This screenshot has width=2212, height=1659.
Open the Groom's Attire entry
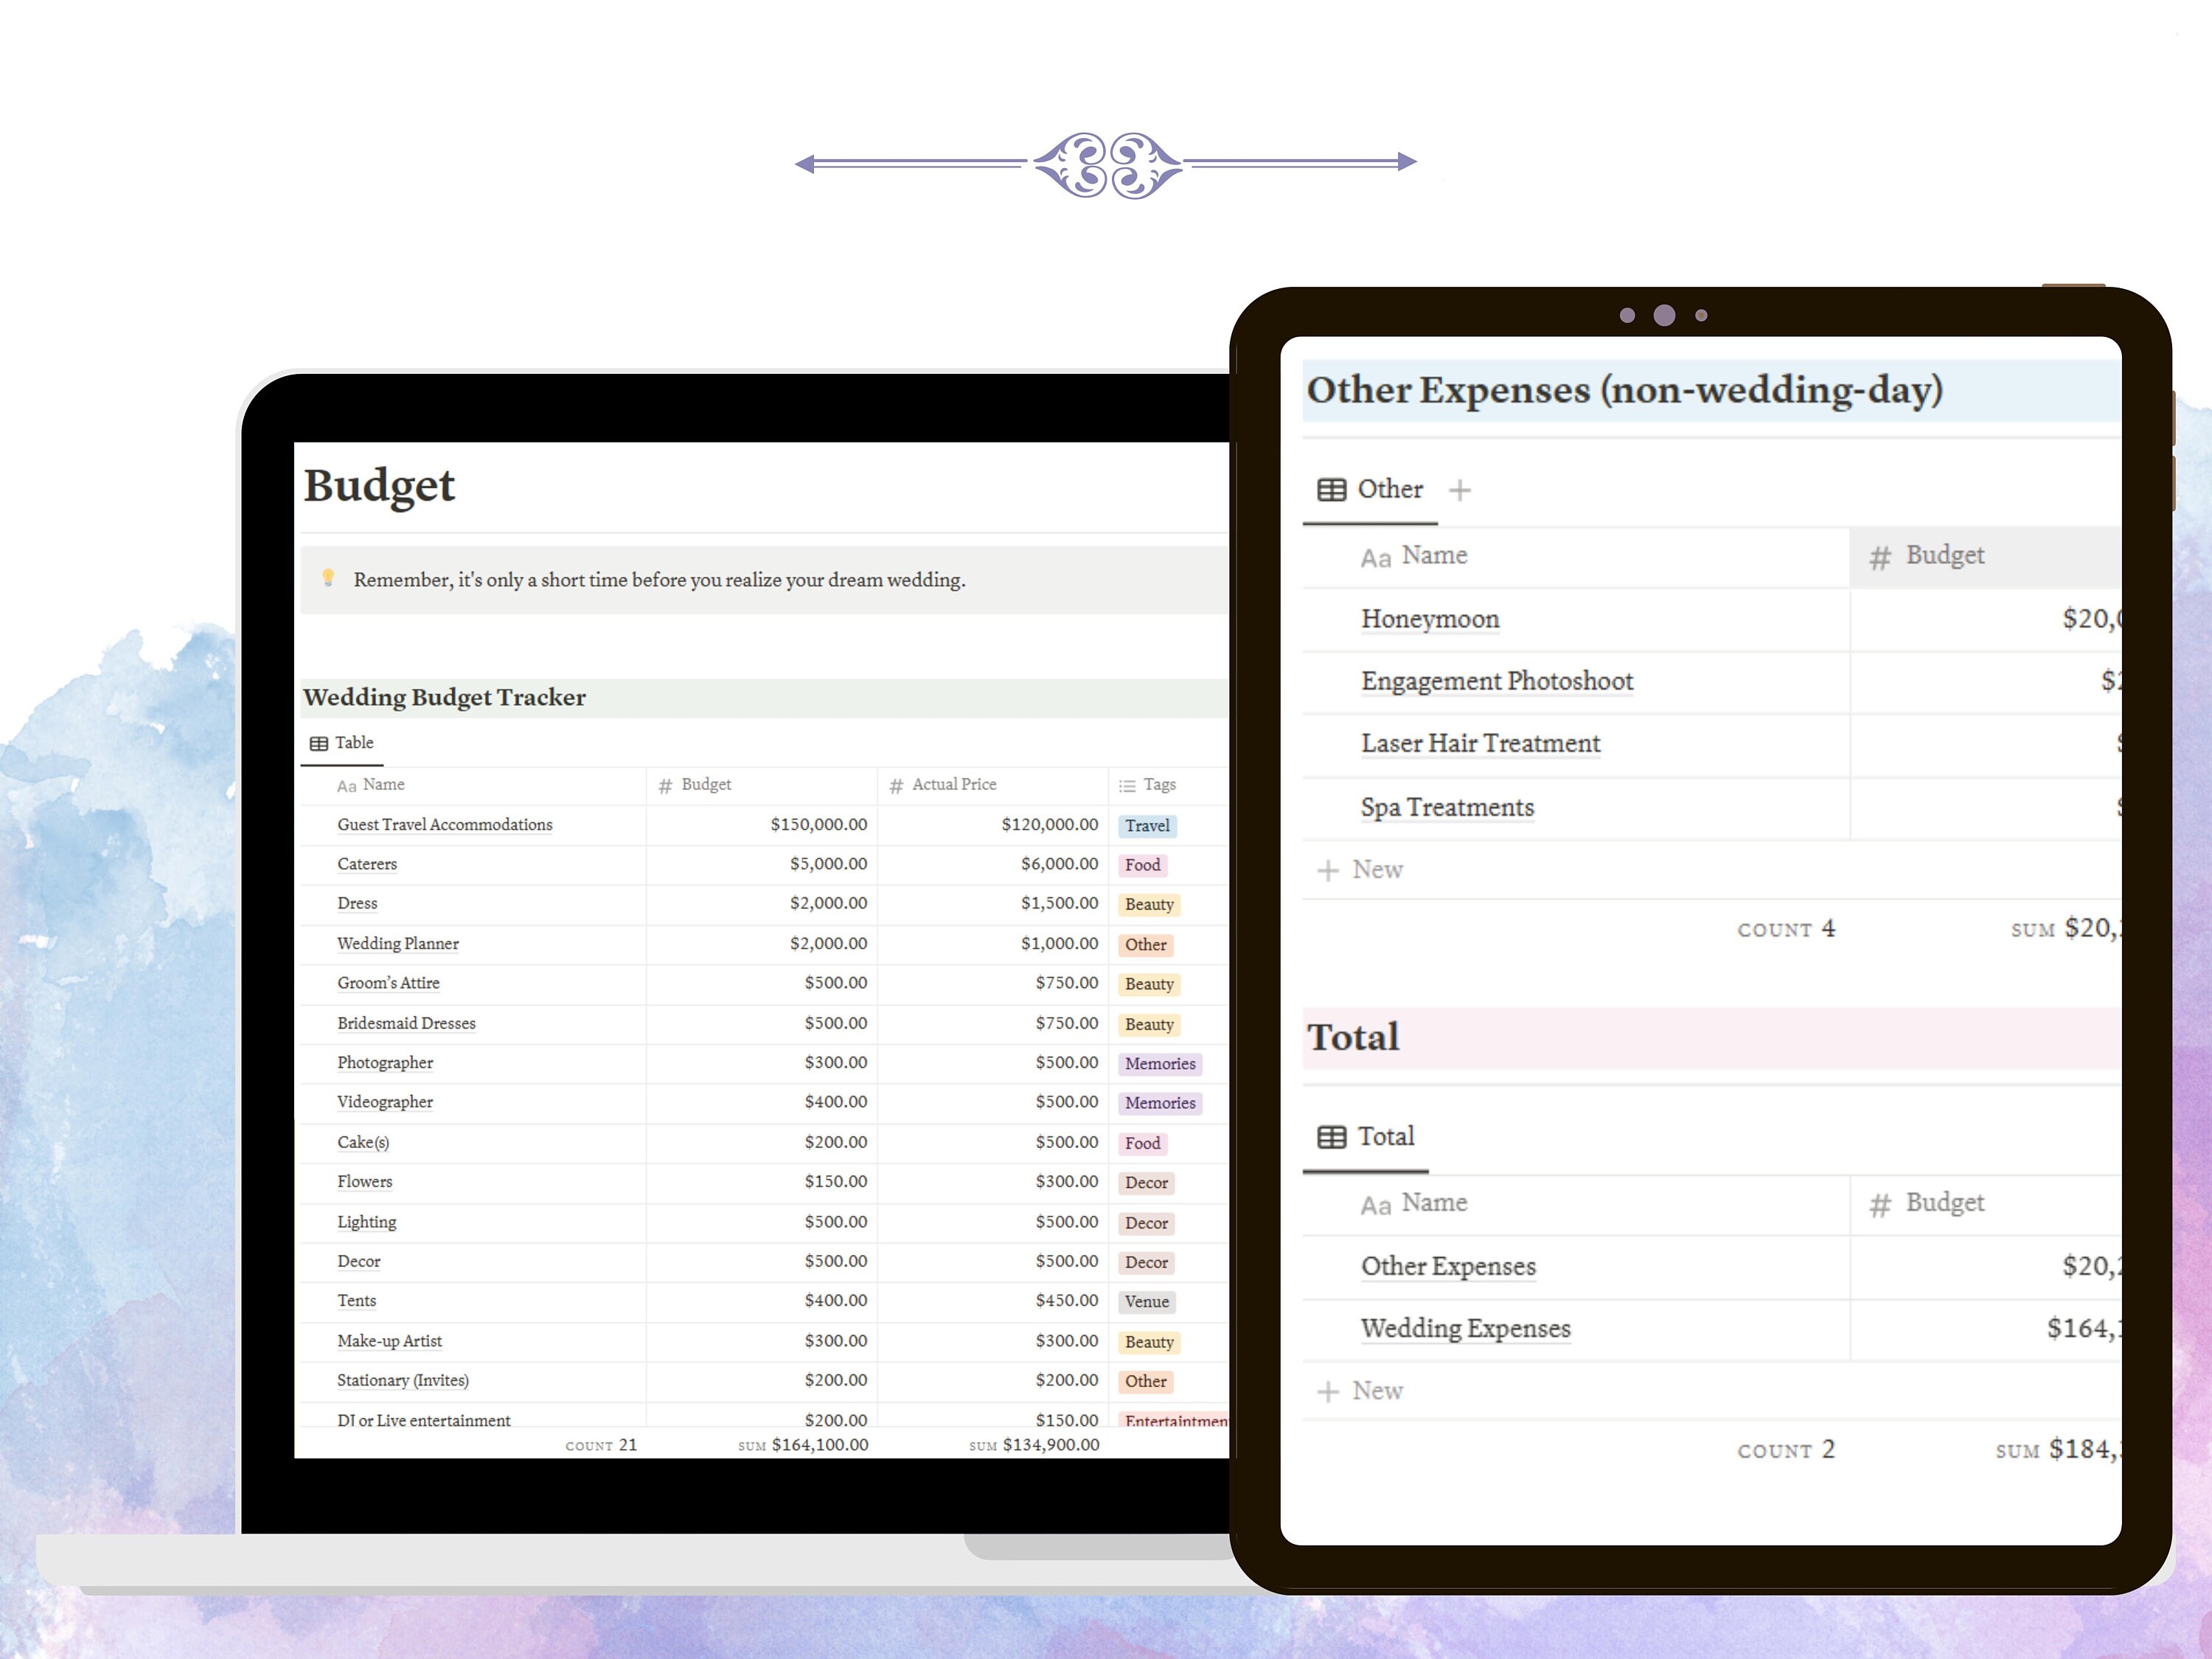pos(388,983)
